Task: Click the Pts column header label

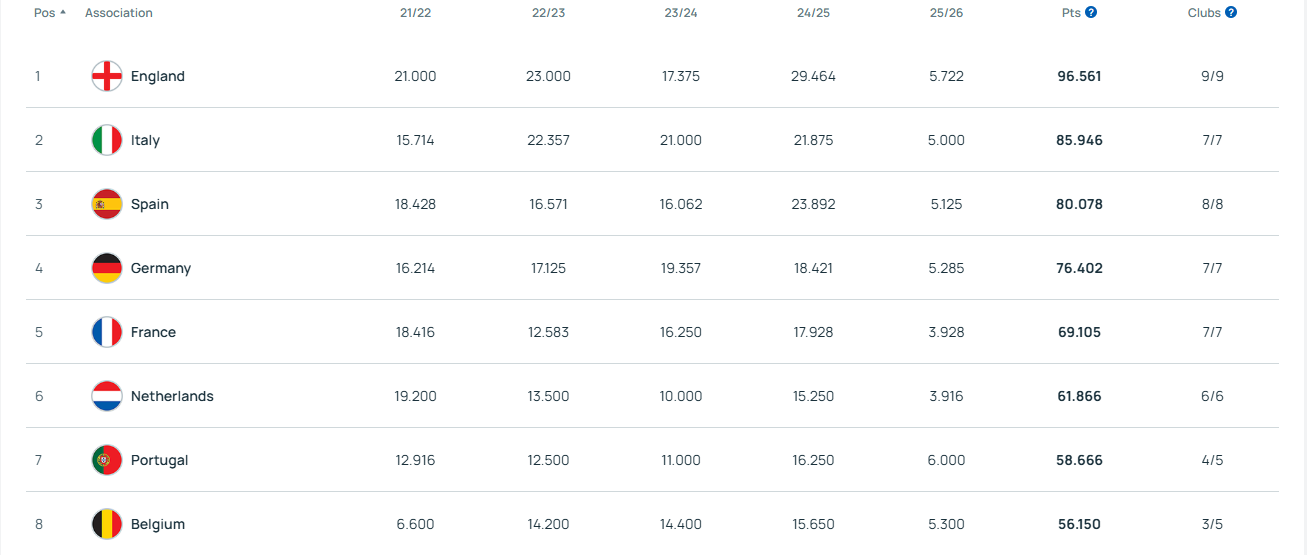Action: (x=1070, y=13)
